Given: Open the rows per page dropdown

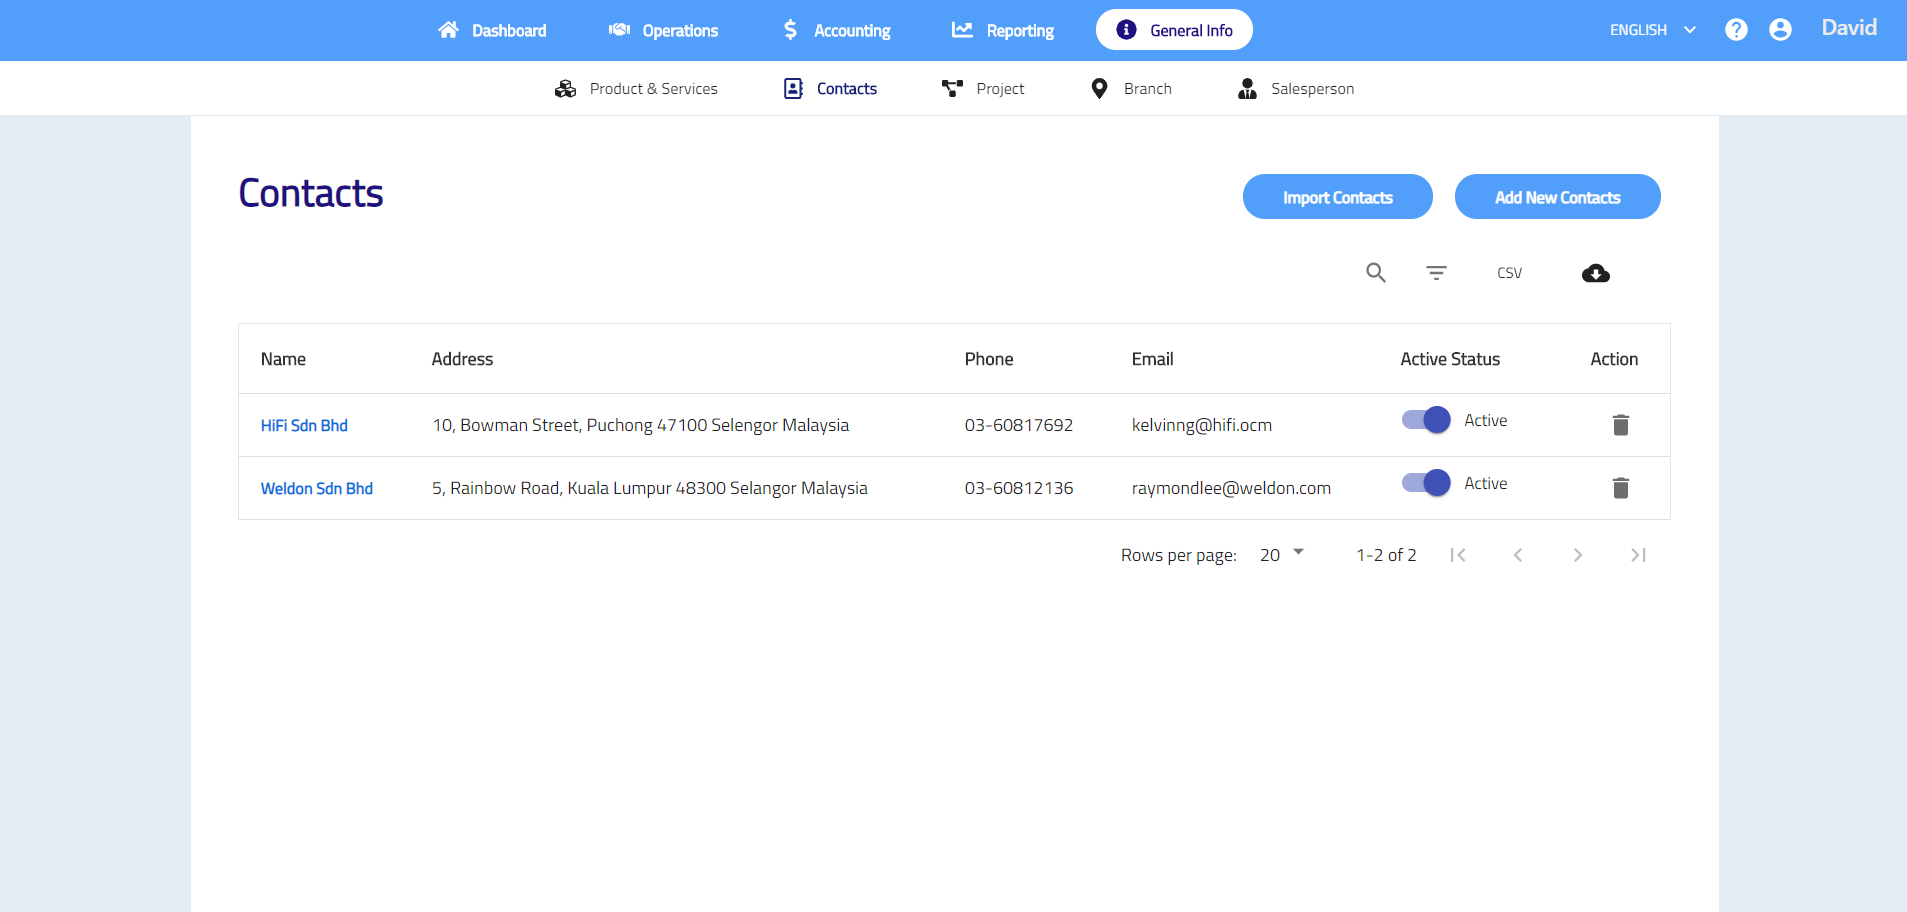Looking at the screenshot, I should 1282,554.
